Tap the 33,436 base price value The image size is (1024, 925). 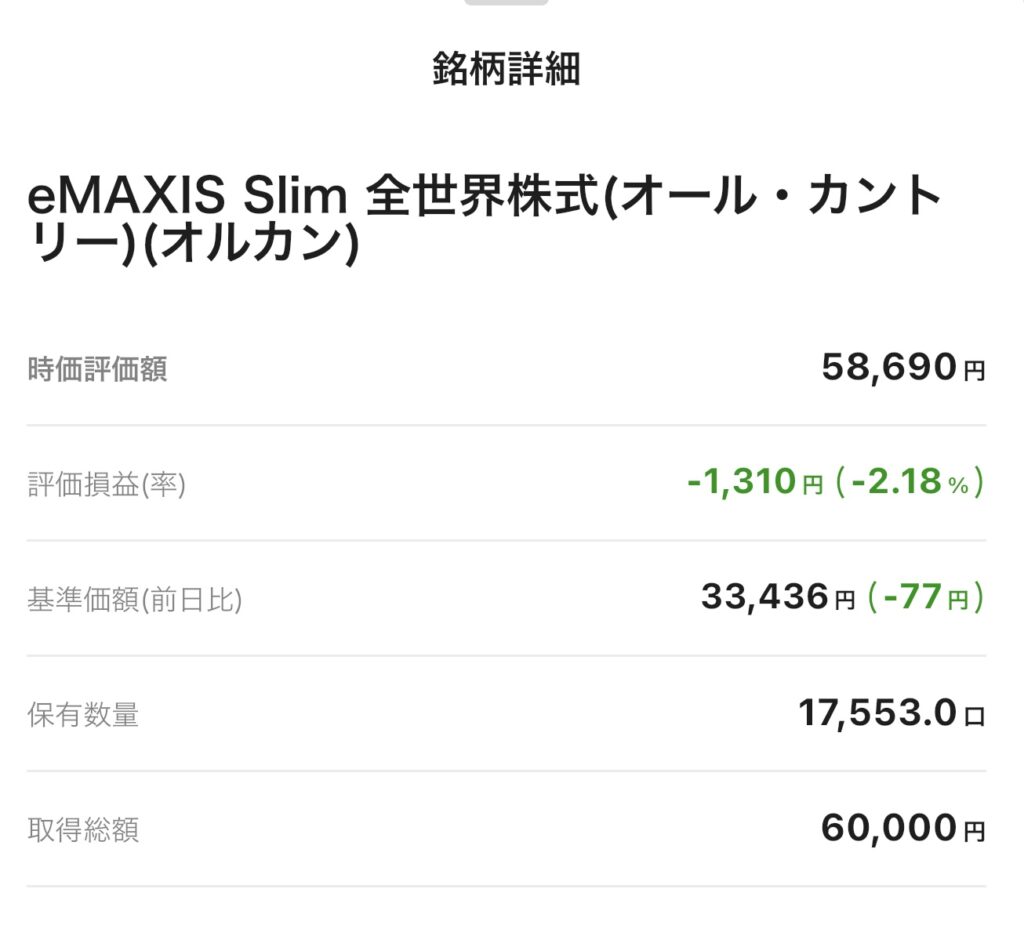pyautogui.click(x=765, y=599)
